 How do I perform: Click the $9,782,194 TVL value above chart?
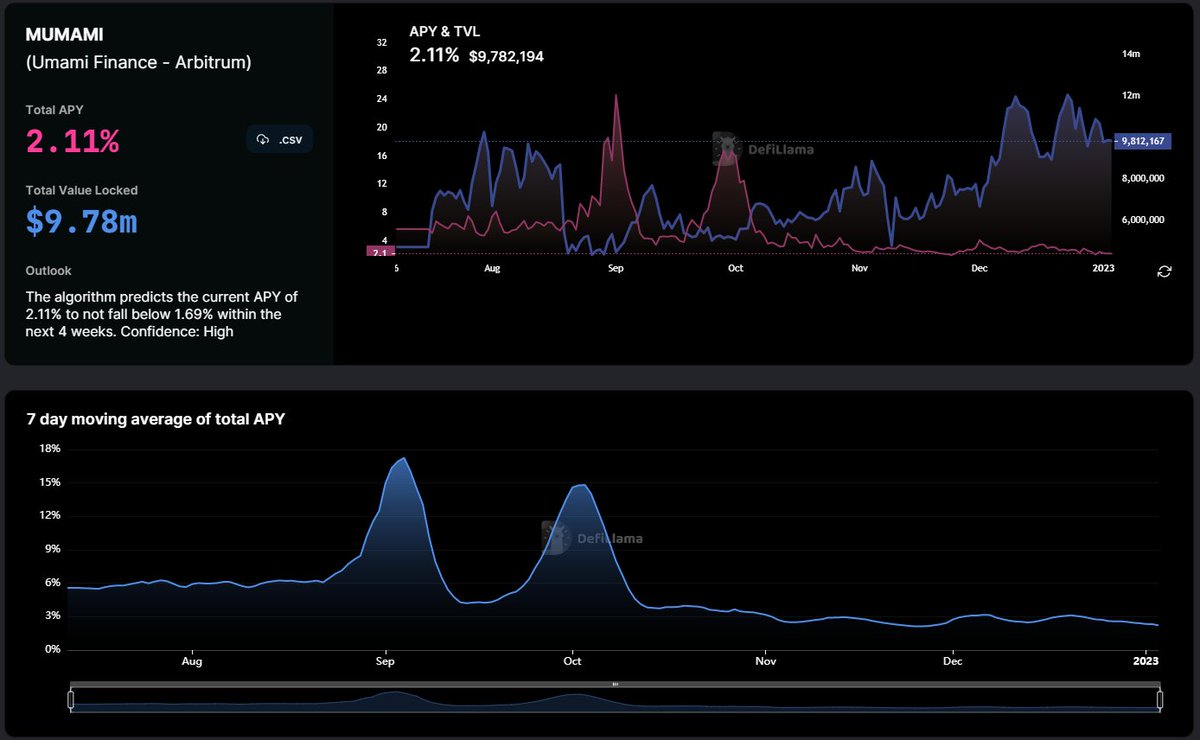click(506, 56)
